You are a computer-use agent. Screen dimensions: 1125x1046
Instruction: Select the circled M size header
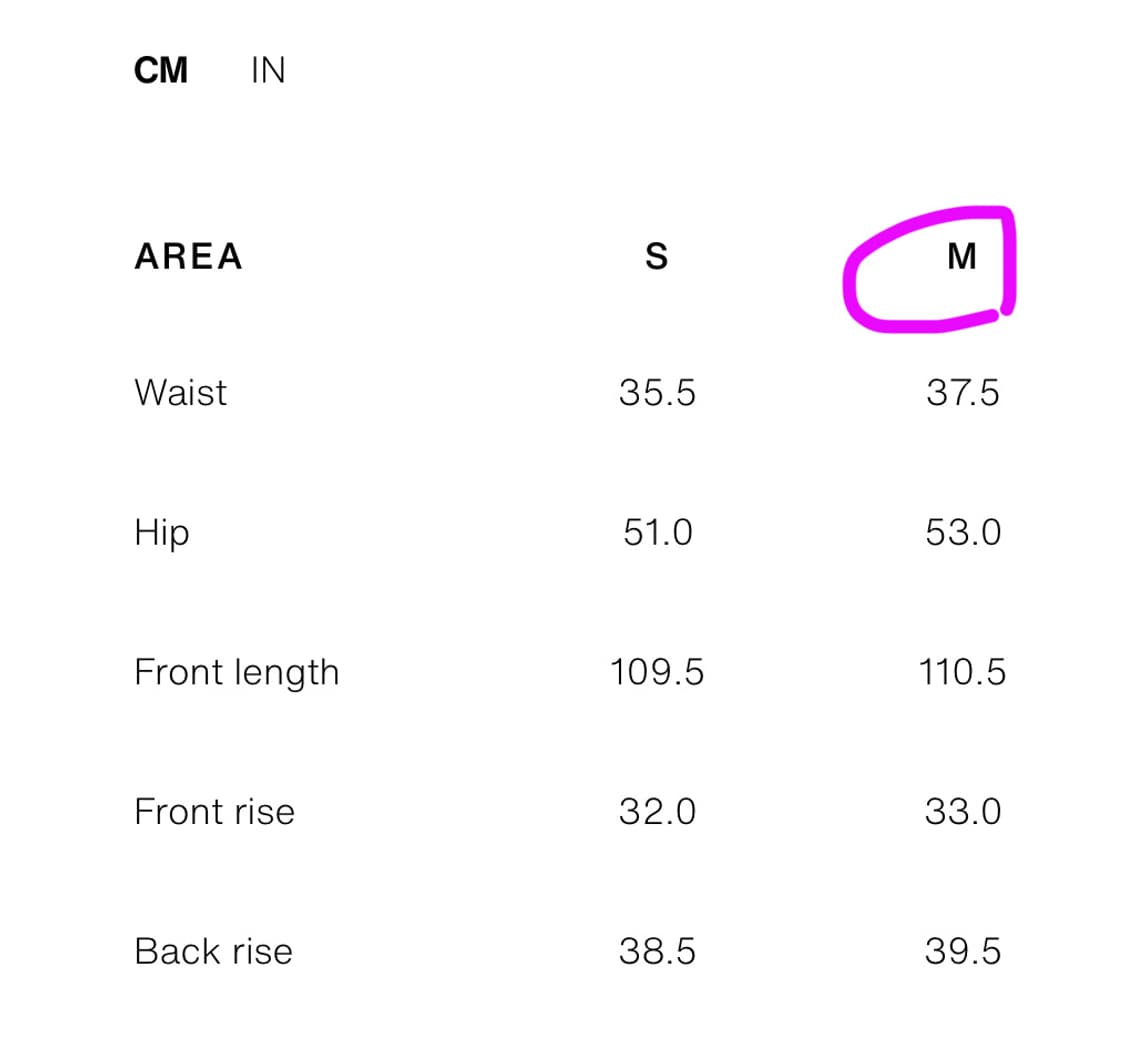(x=961, y=257)
